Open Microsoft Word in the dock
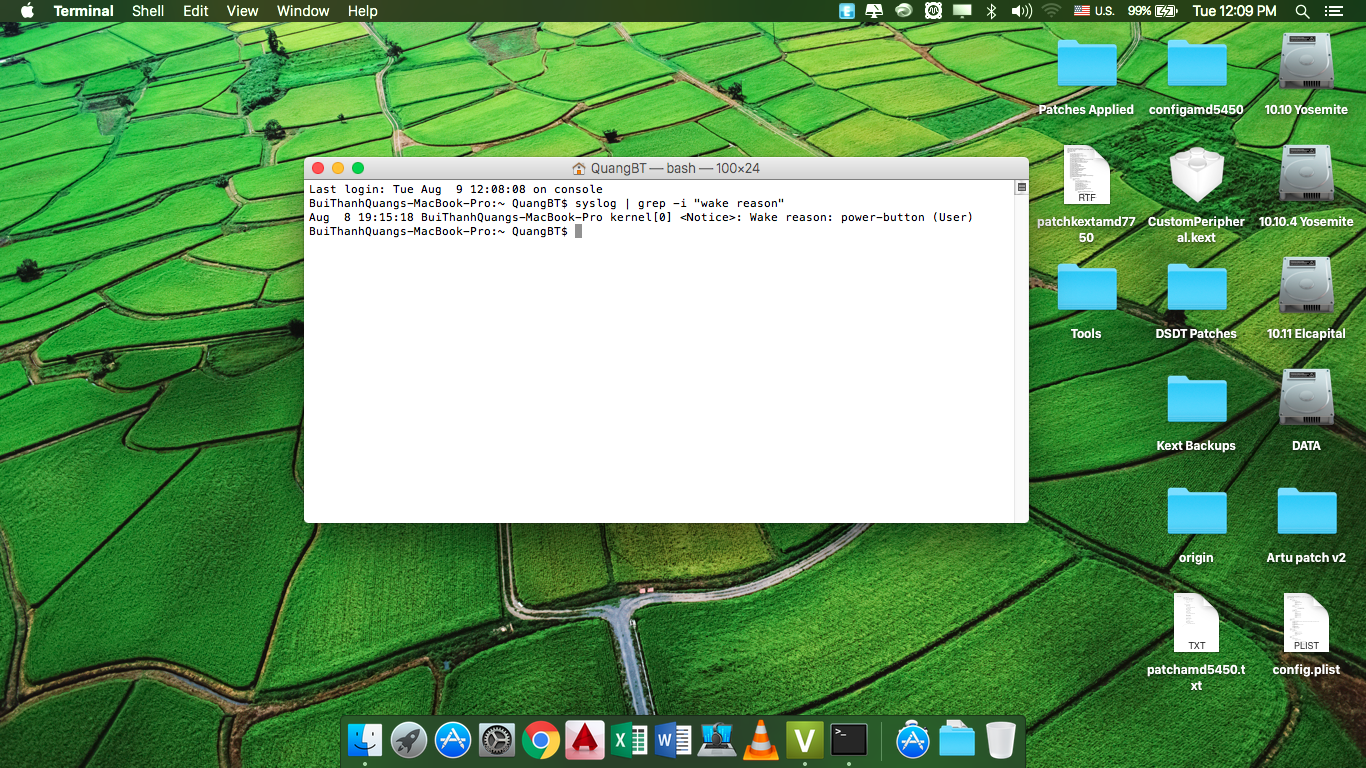Image resolution: width=1366 pixels, height=768 pixels. point(673,741)
